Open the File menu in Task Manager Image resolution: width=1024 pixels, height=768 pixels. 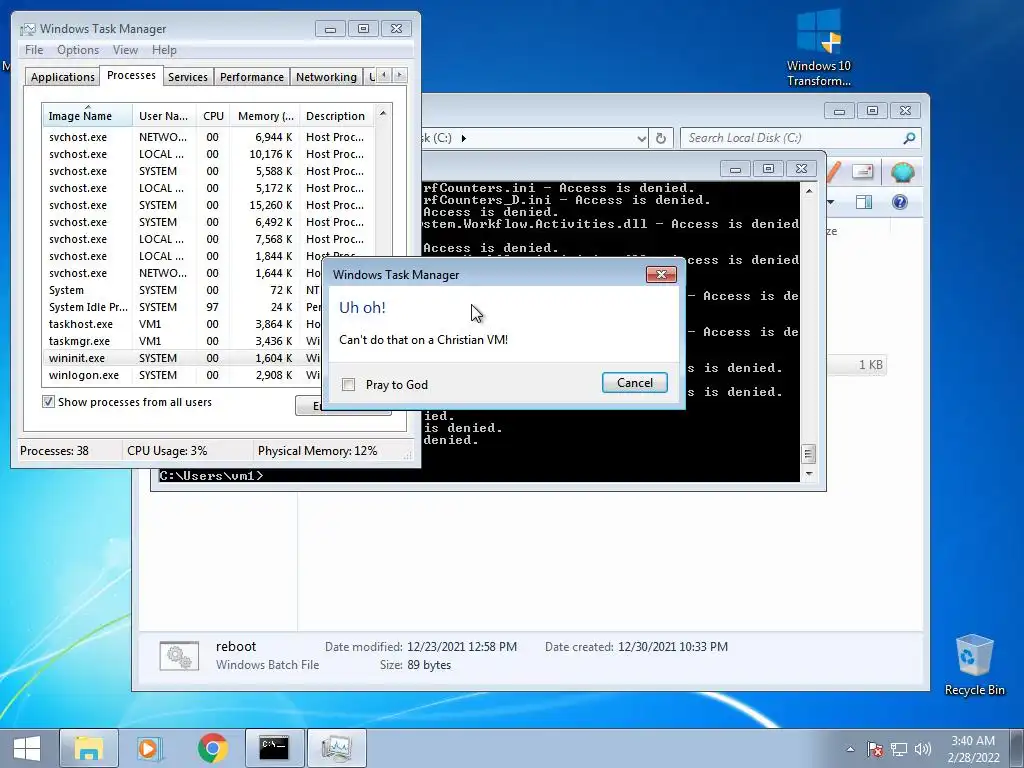tap(34, 50)
